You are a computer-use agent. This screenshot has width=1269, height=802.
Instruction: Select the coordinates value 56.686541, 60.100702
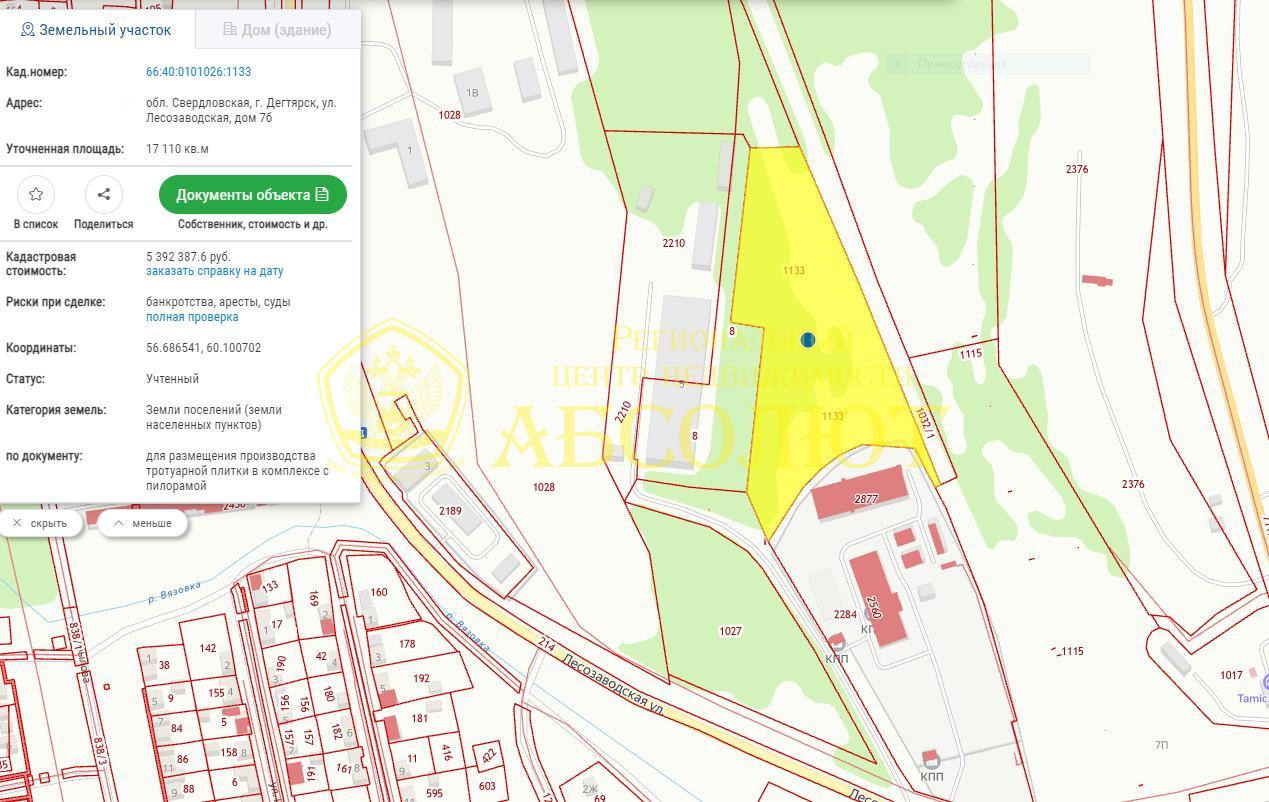point(204,348)
